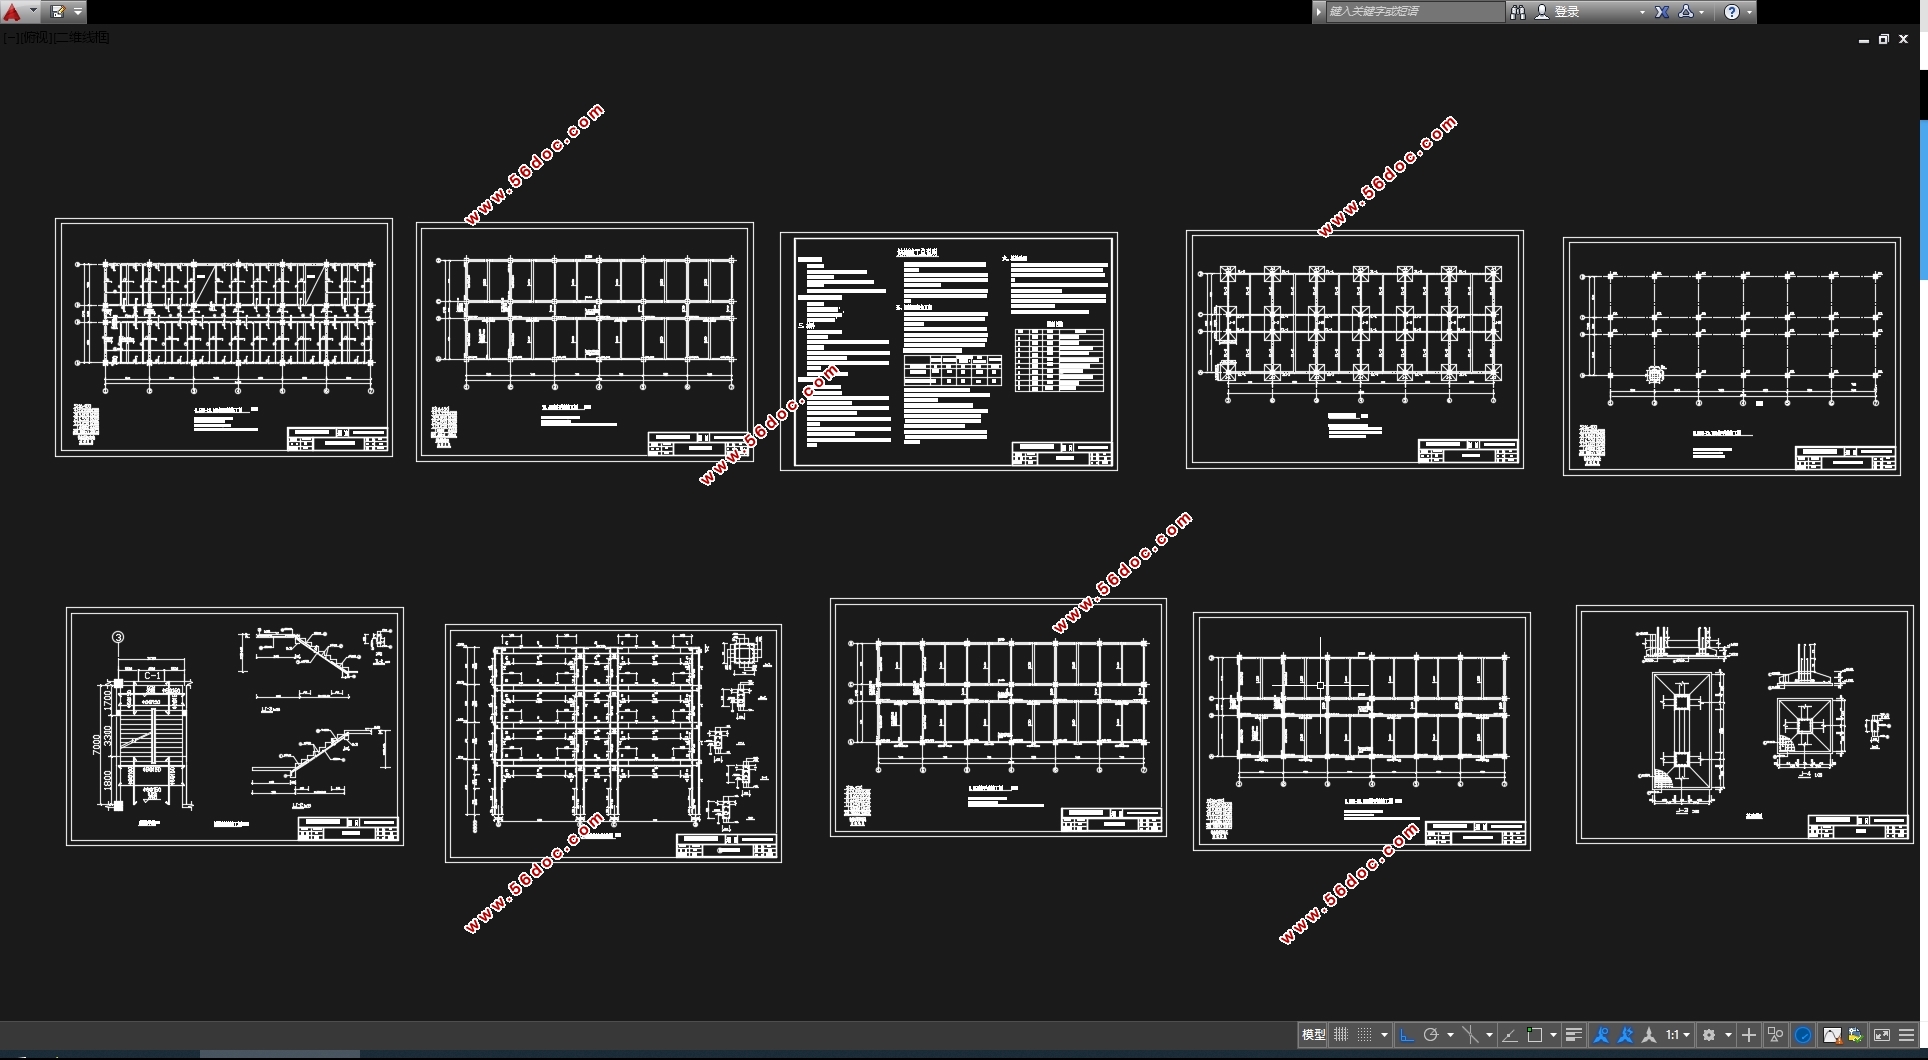This screenshot has width=1928, height=1060.
Task: Click the 模型 model space button
Action: pyautogui.click(x=1313, y=1035)
